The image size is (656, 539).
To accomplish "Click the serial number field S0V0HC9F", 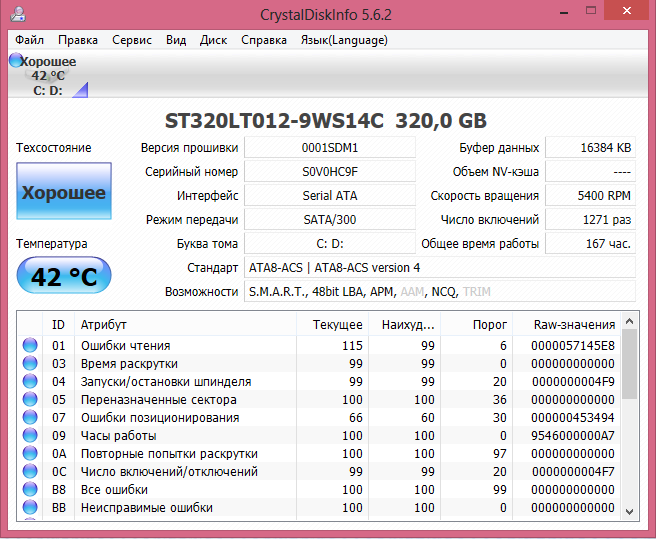I will coord(330,172).
